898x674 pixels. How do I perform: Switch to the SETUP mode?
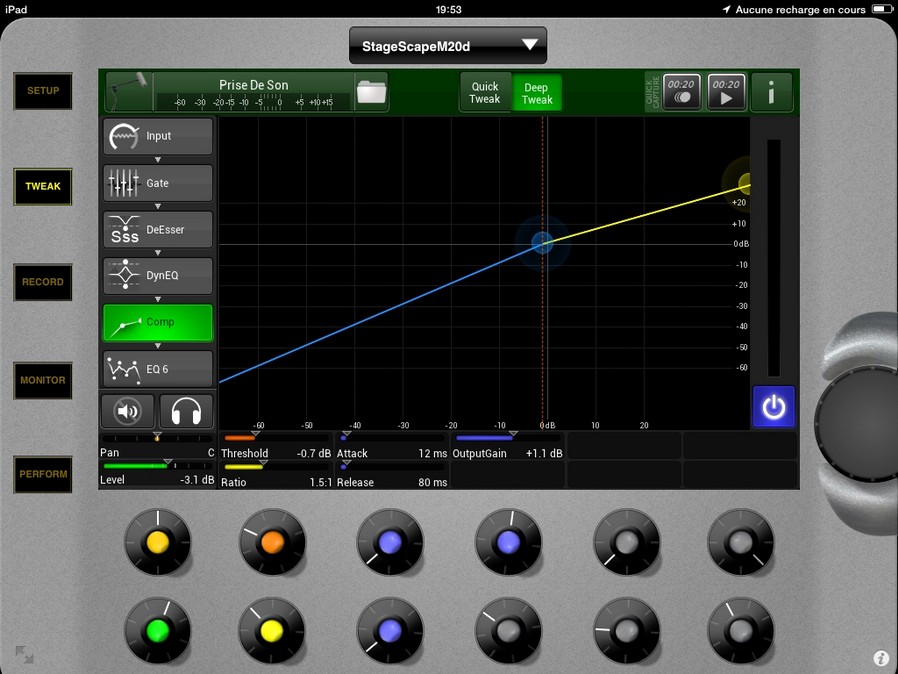click(x=43, y=91)
